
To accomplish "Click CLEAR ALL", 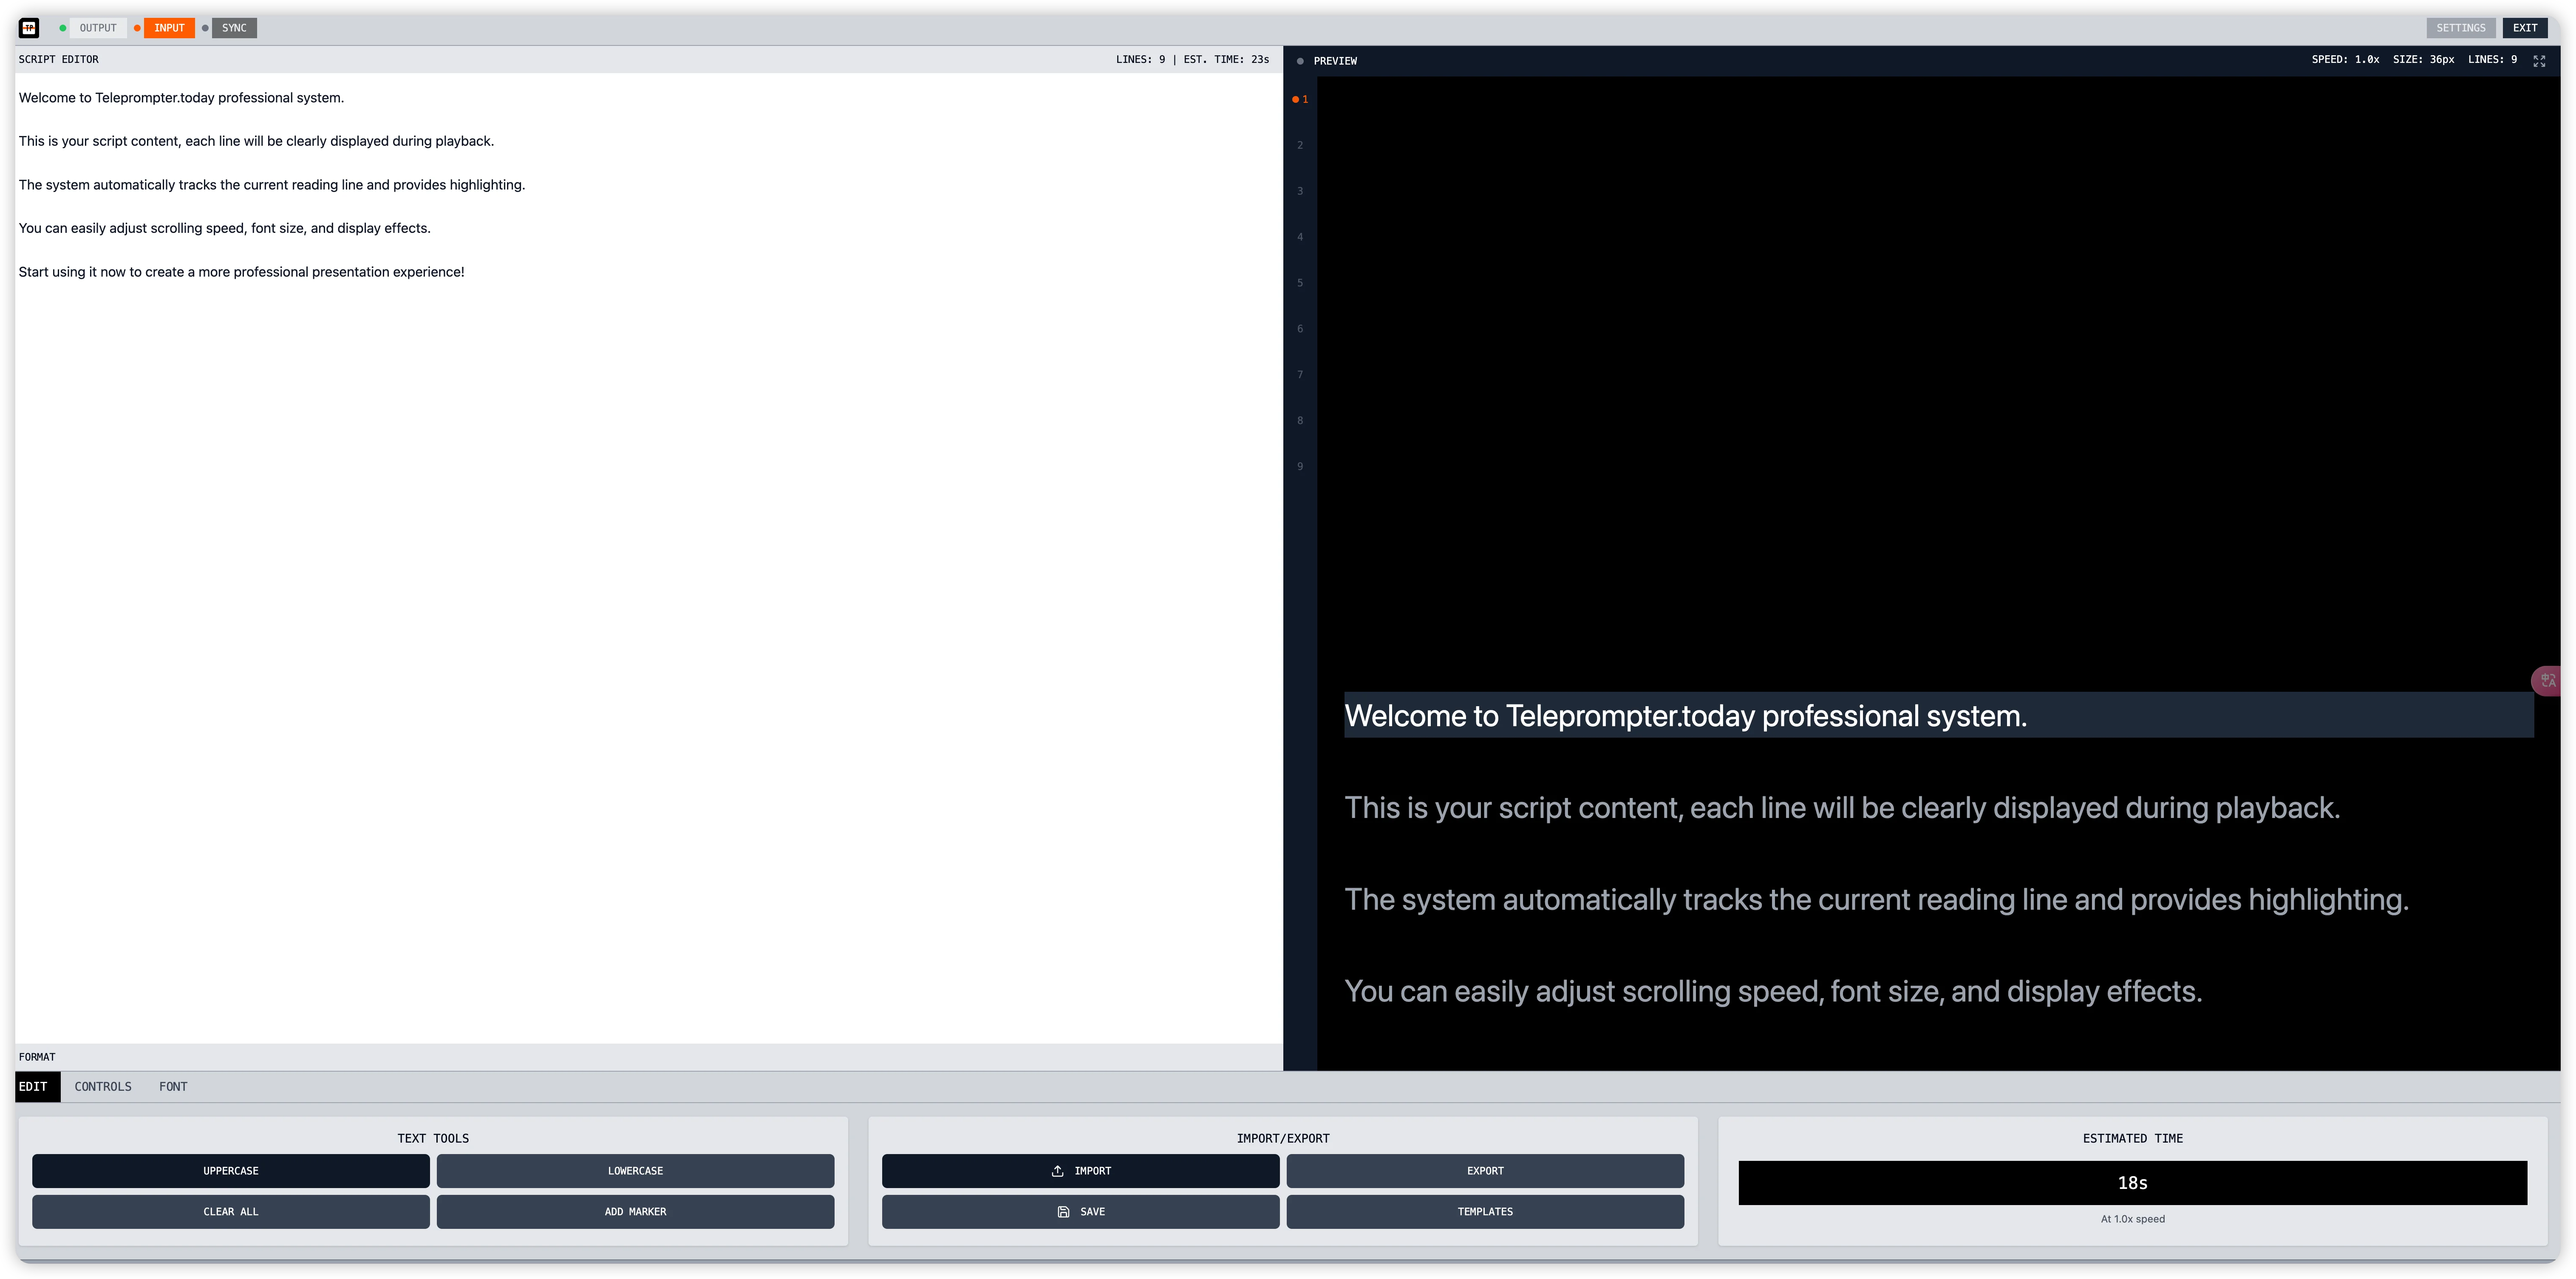I will pyautogui.click(x=231, y=1211).
